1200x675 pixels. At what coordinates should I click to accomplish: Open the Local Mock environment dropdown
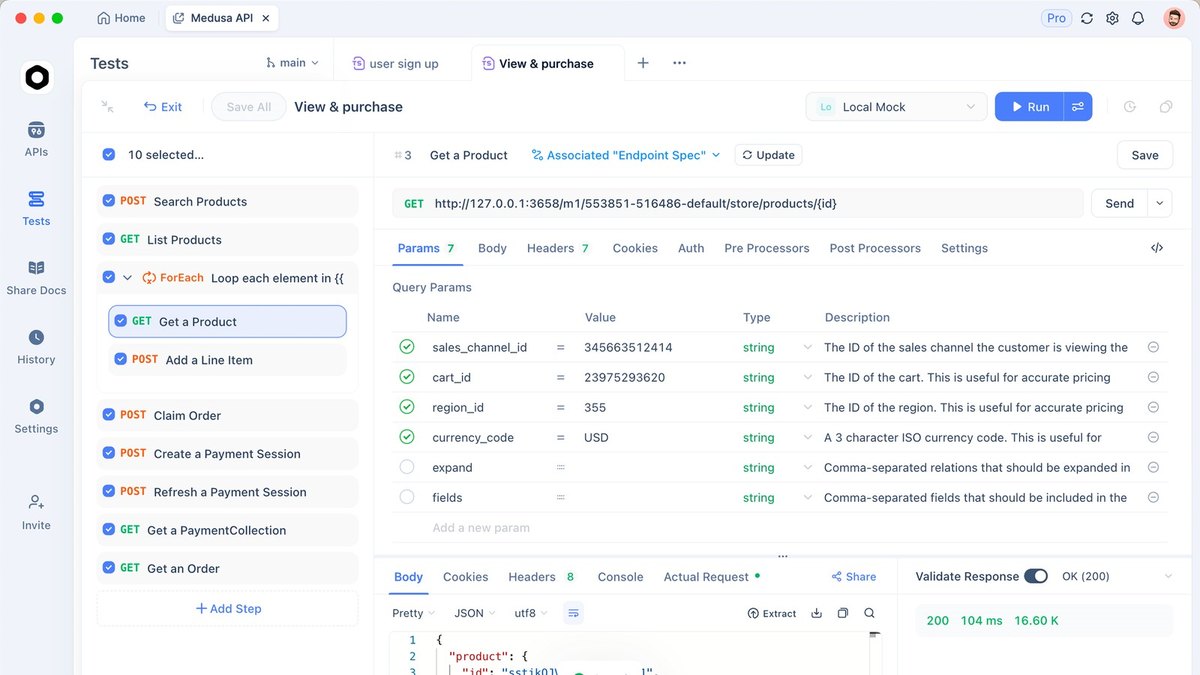(897, 107)
